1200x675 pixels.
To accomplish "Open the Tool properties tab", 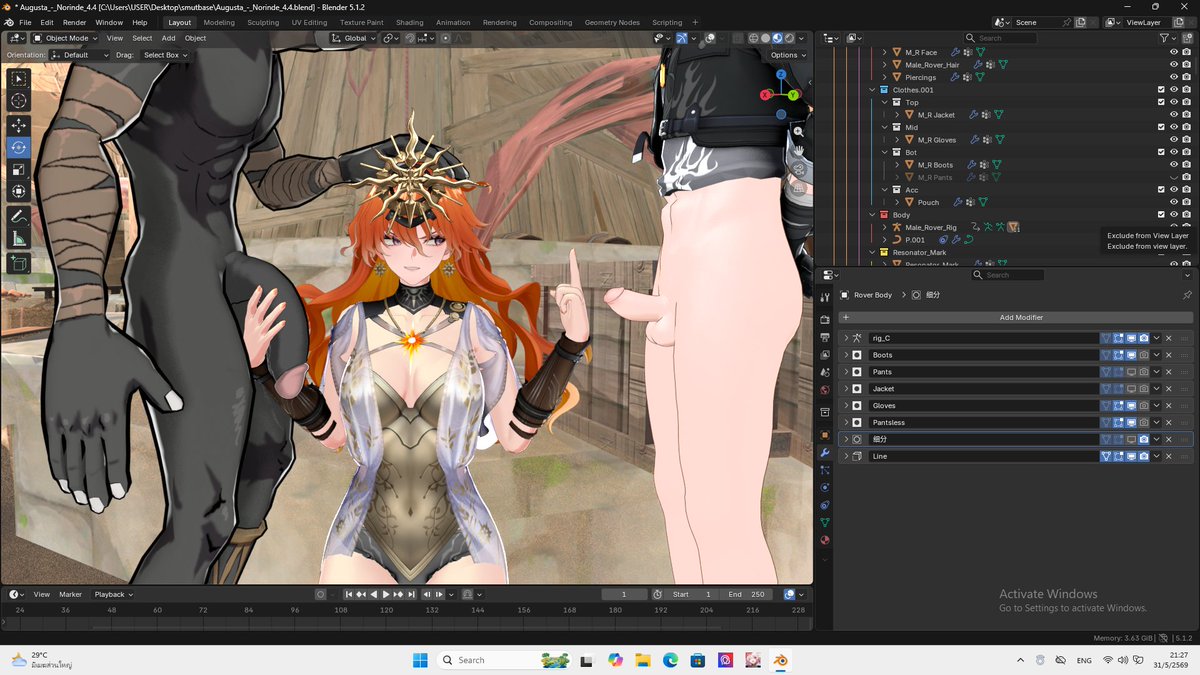I will pos(825,297).
